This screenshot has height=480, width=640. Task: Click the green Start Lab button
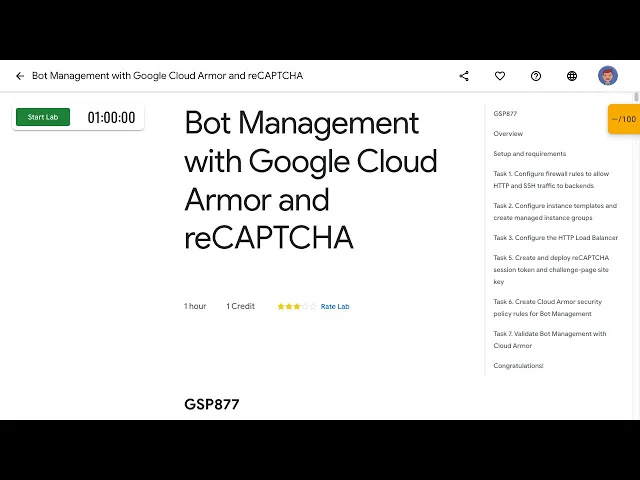pos(43,117)
